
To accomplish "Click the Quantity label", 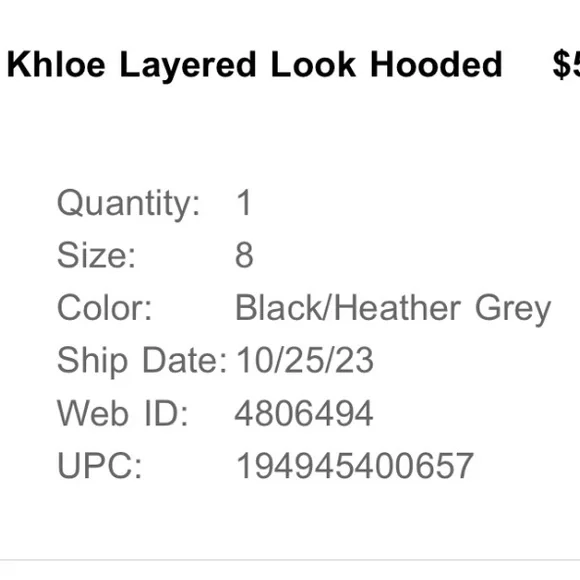I will [x=128, y=203].
